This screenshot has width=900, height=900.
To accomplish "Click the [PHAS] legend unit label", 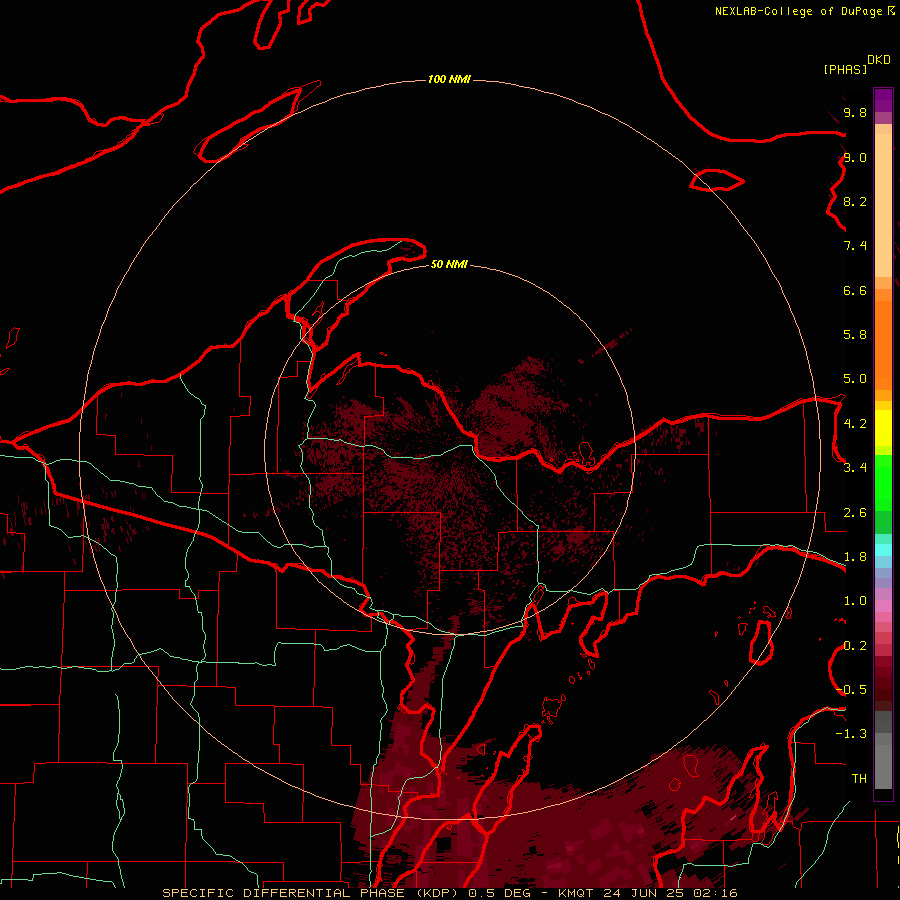I will click(x=845, y=69).
